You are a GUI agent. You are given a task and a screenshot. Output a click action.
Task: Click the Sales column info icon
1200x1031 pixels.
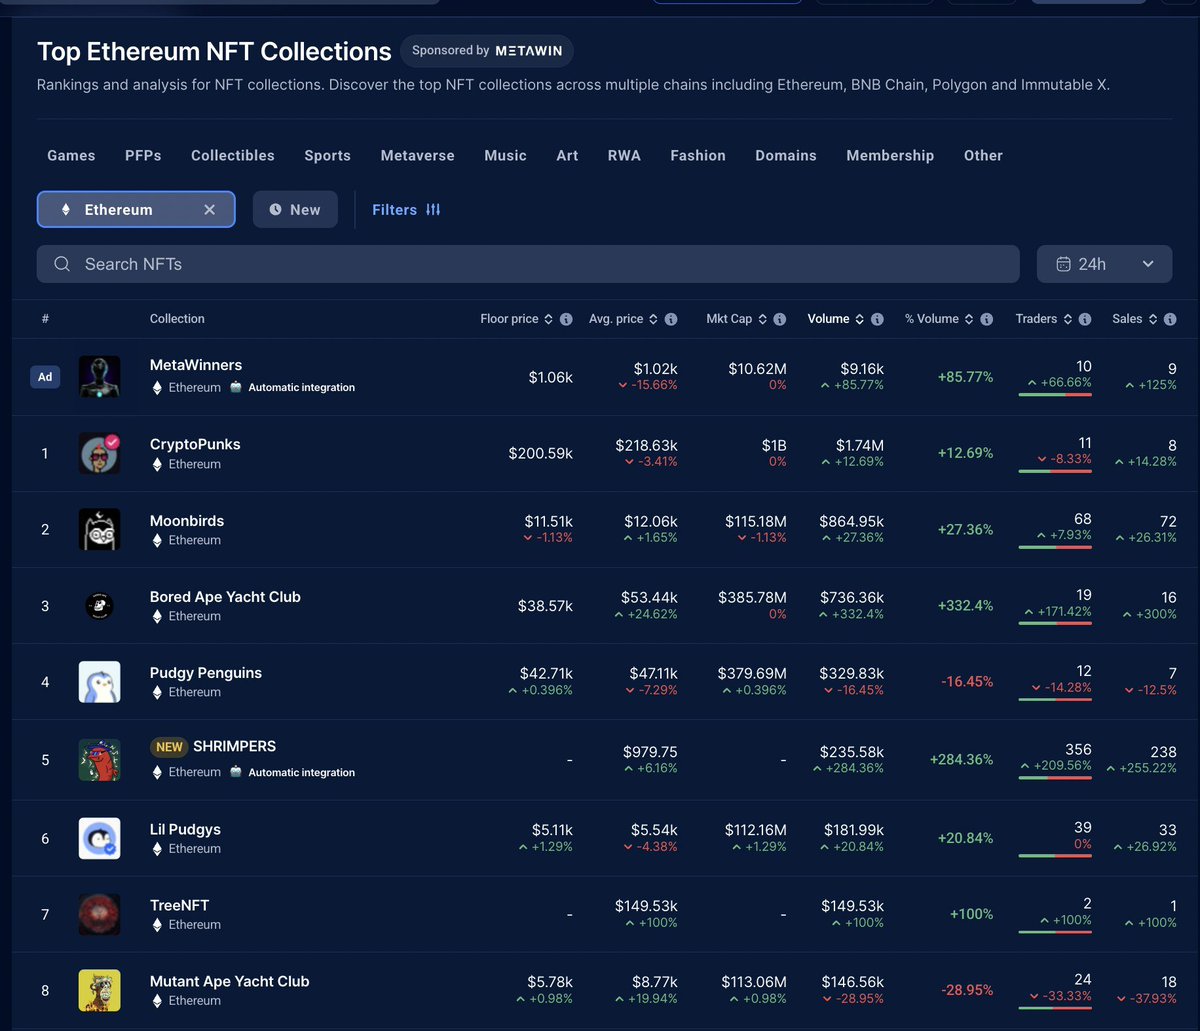point(1170,319)
